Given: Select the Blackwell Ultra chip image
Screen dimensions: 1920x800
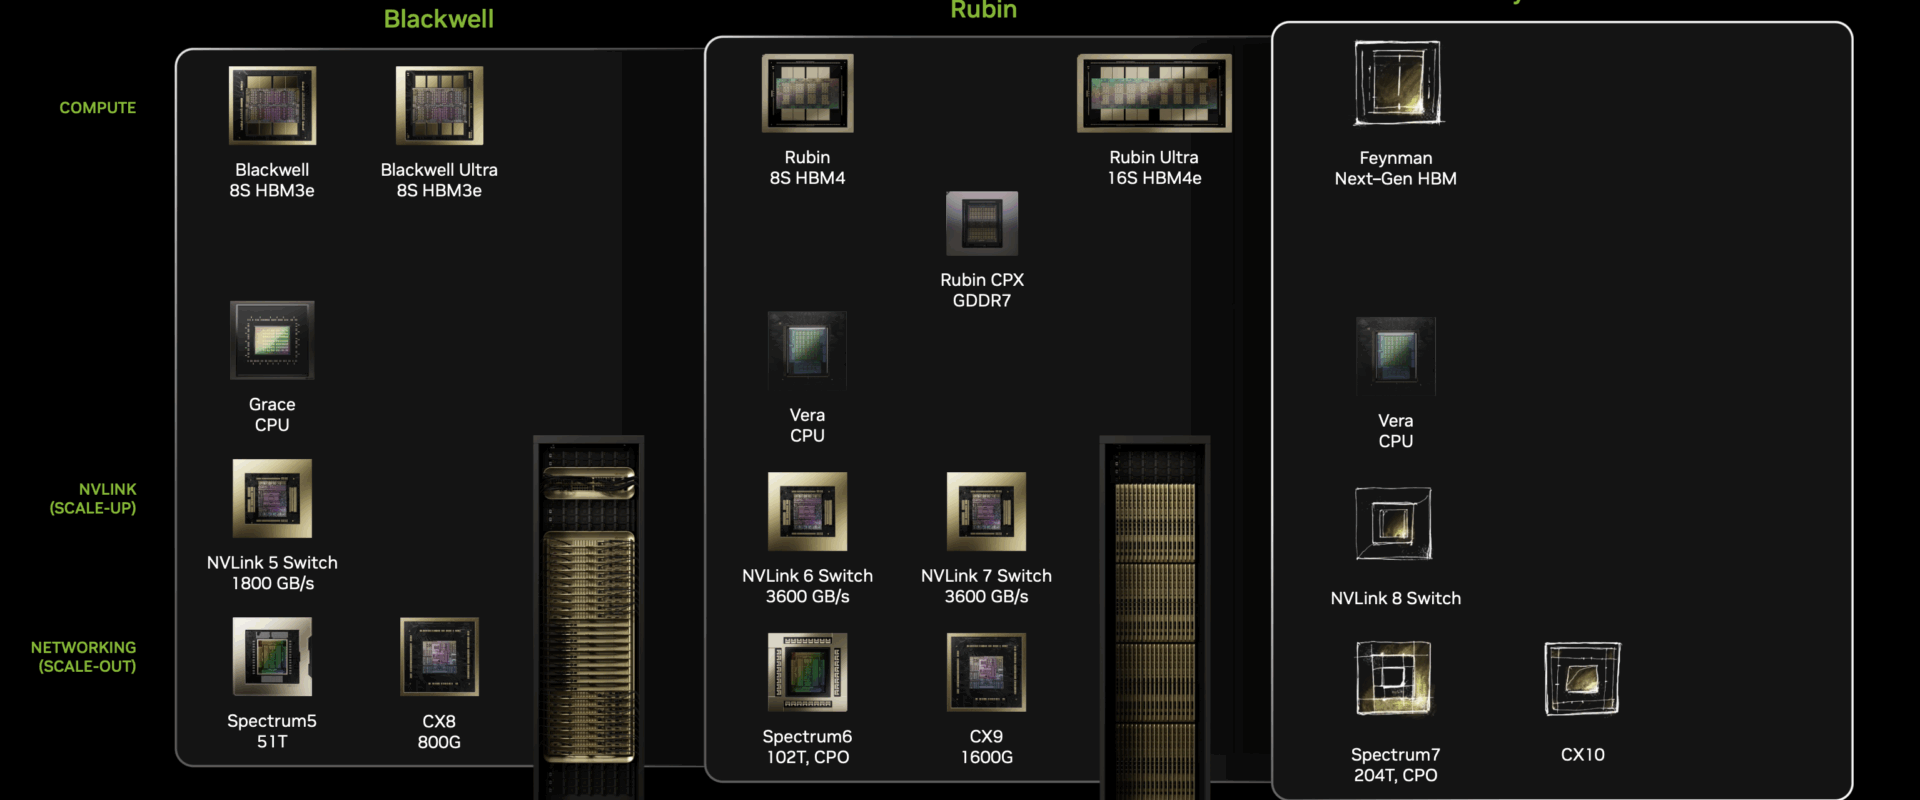Looking at the screenshot, I should (x=439, y=106).
